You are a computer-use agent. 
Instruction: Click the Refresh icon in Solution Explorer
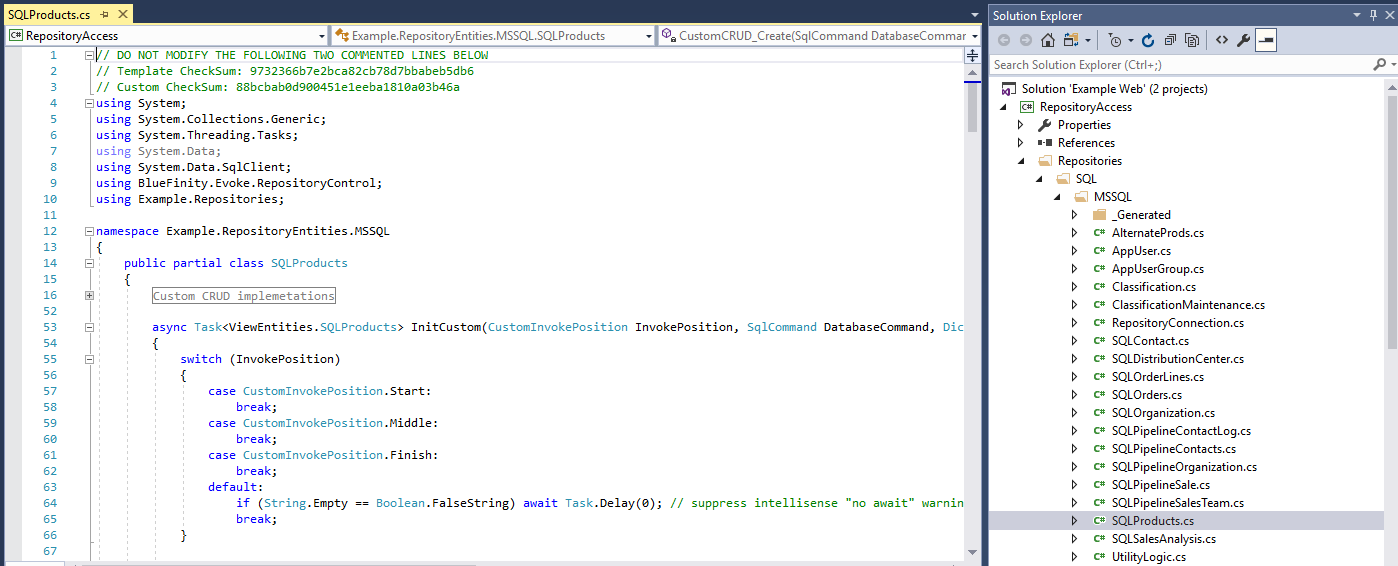coord(1148,40)
